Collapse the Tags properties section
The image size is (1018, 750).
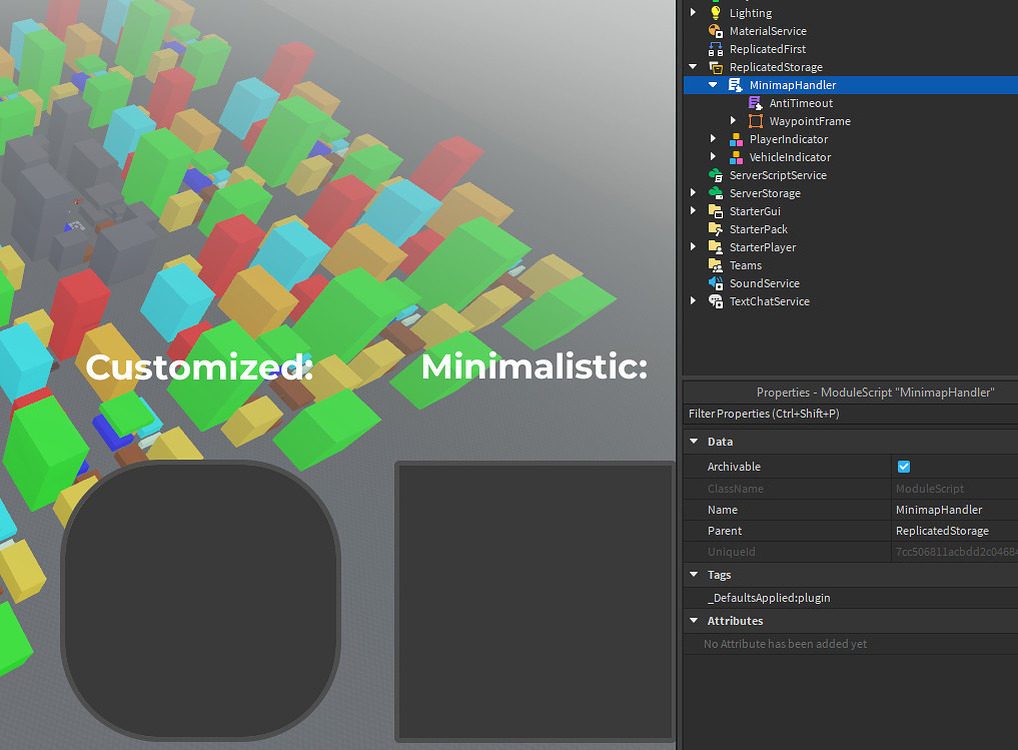point(693,575)
